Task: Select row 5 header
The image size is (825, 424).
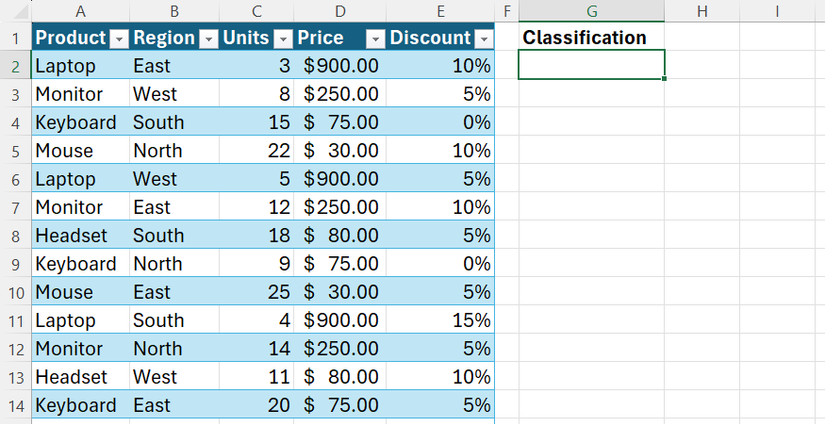Action: [16, 151]
